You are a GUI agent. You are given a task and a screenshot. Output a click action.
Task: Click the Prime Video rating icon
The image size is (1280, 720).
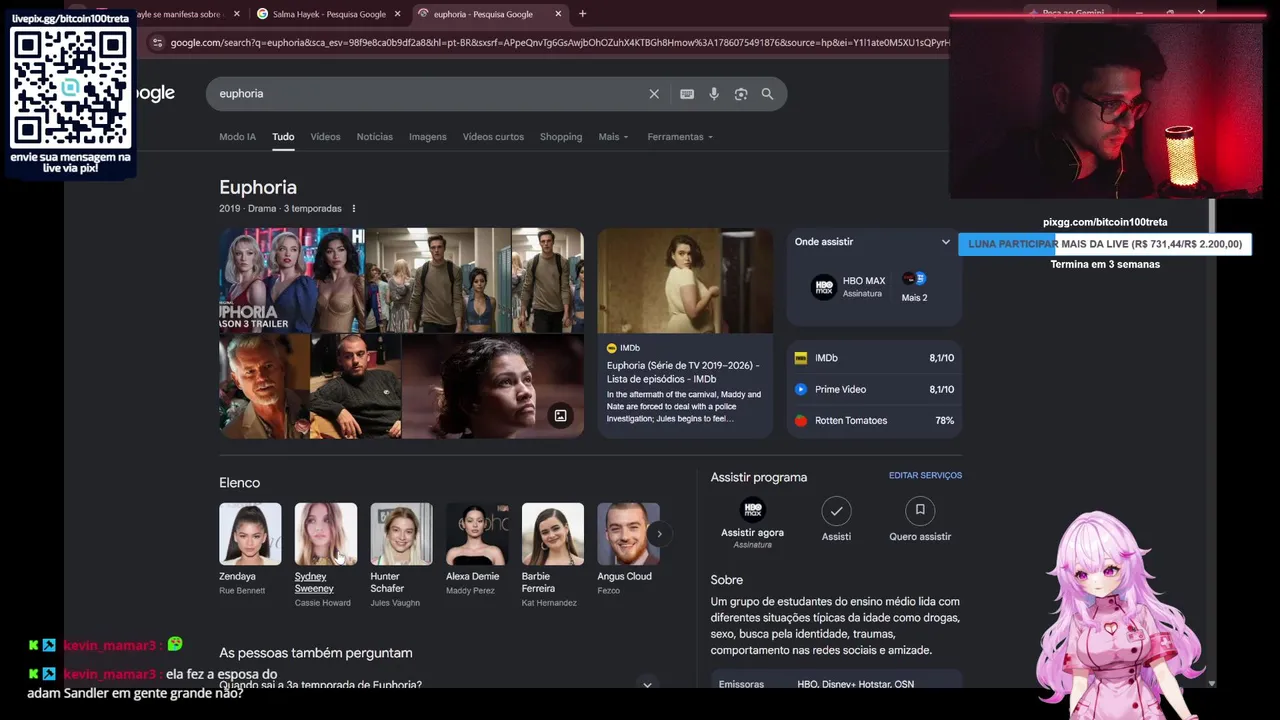pyautogui.click(x=800, y=389)
